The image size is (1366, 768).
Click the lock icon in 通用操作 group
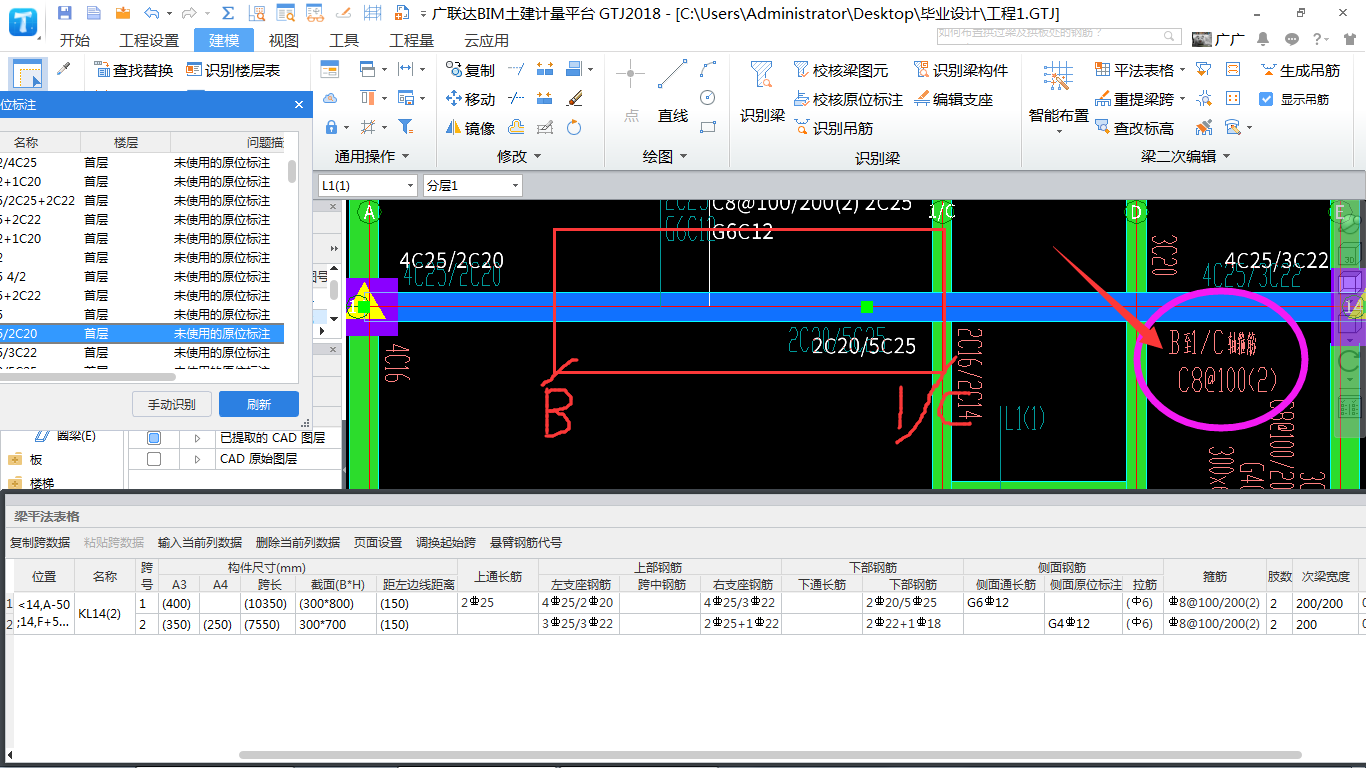point(331,127)
